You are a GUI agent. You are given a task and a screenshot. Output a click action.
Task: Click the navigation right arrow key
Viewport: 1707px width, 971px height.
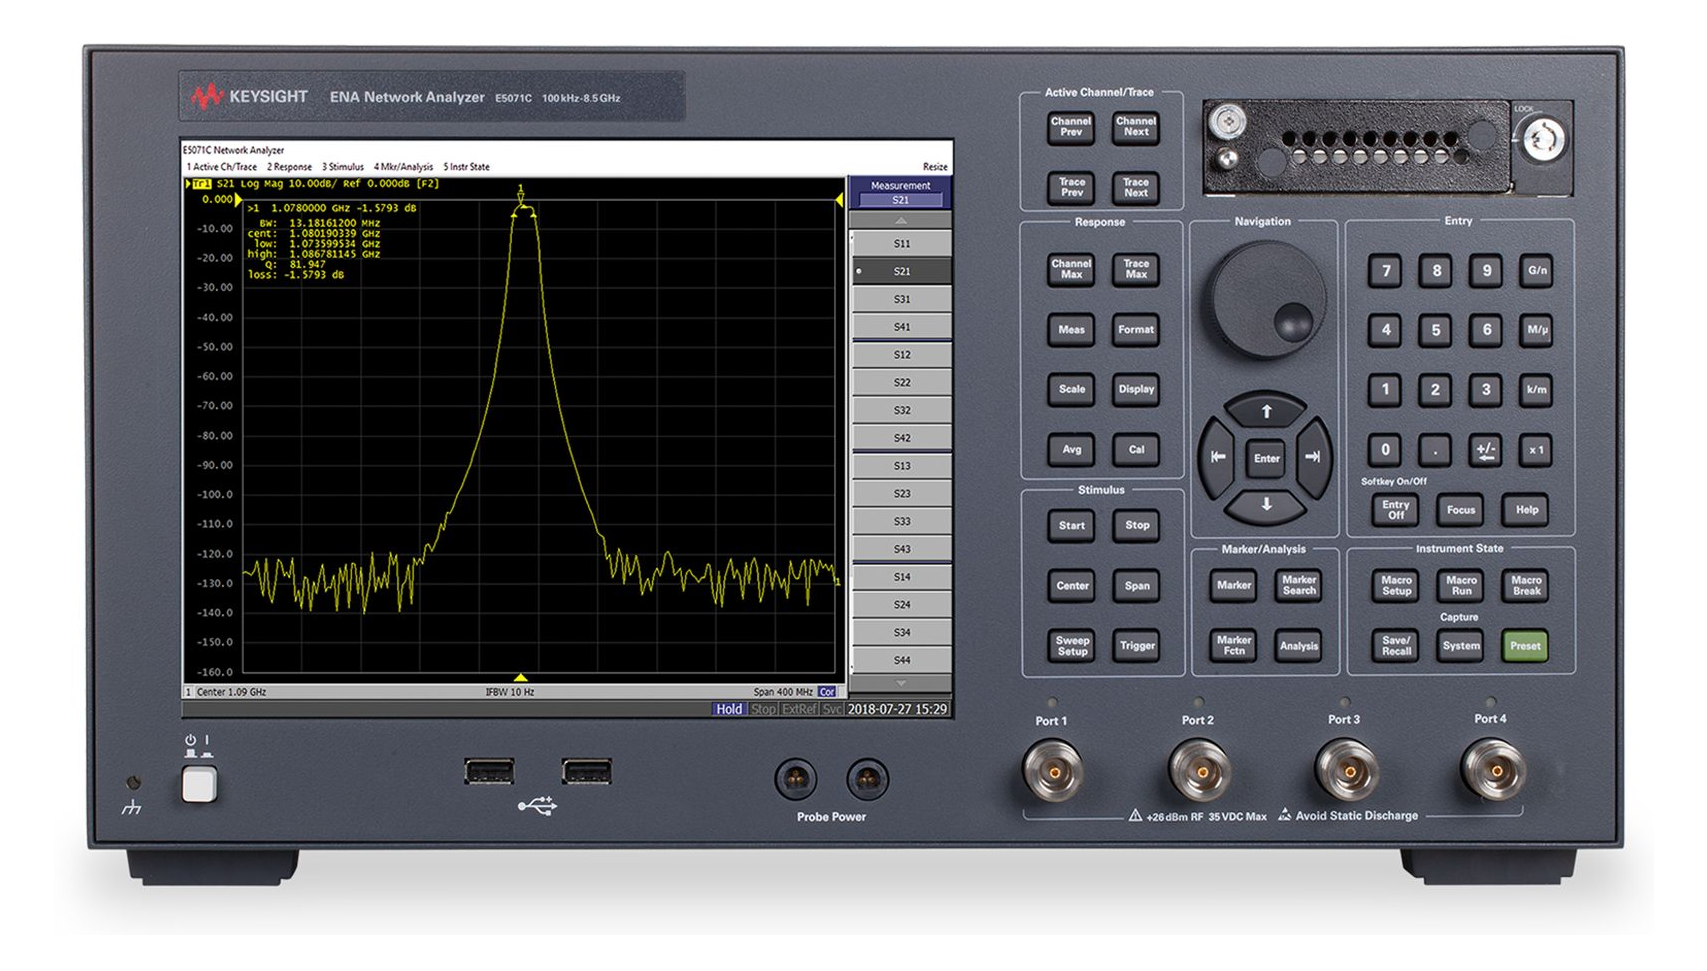1313,457
